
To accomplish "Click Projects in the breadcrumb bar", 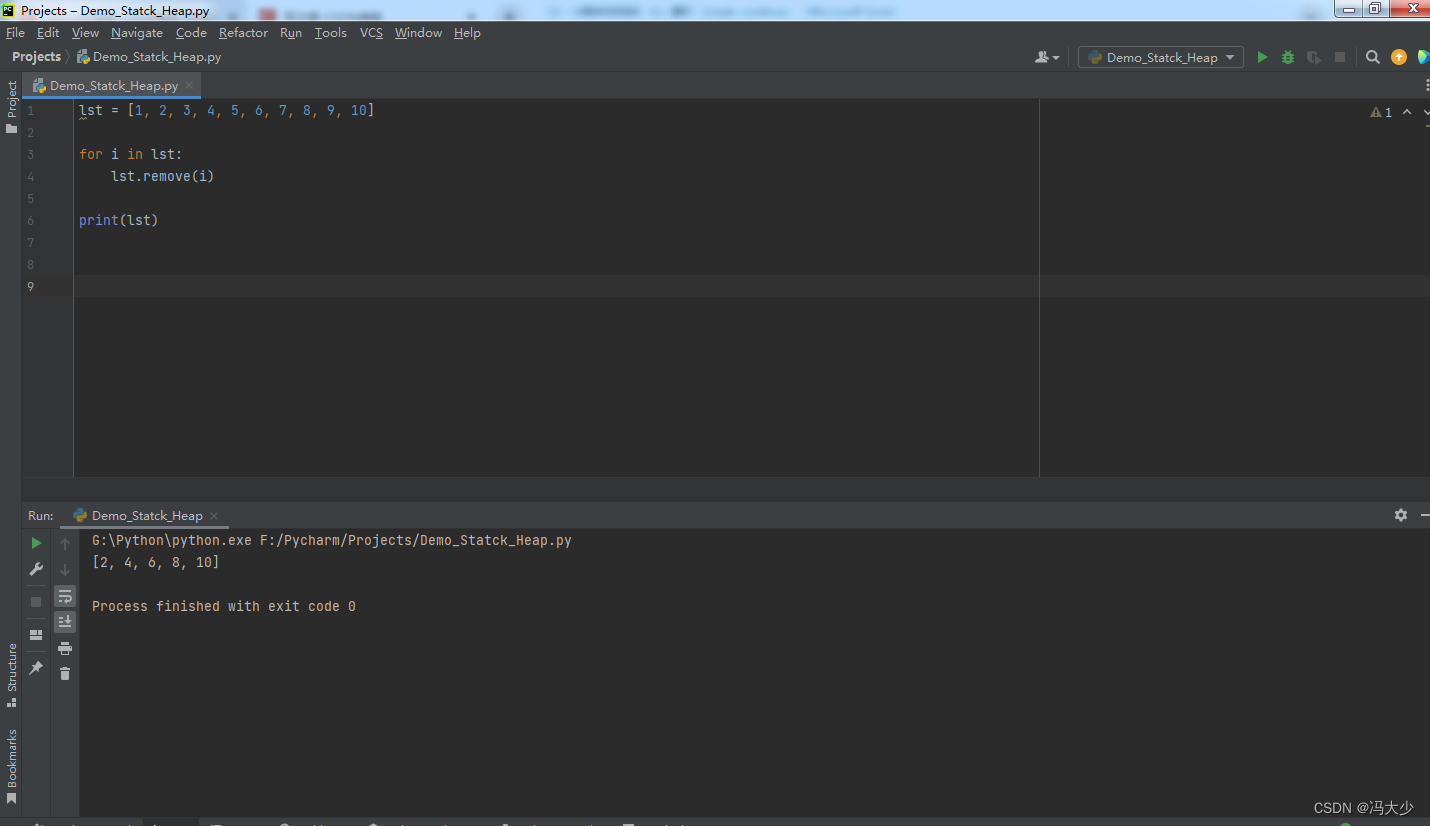I will pyautogui.click(x=36, y=57).
